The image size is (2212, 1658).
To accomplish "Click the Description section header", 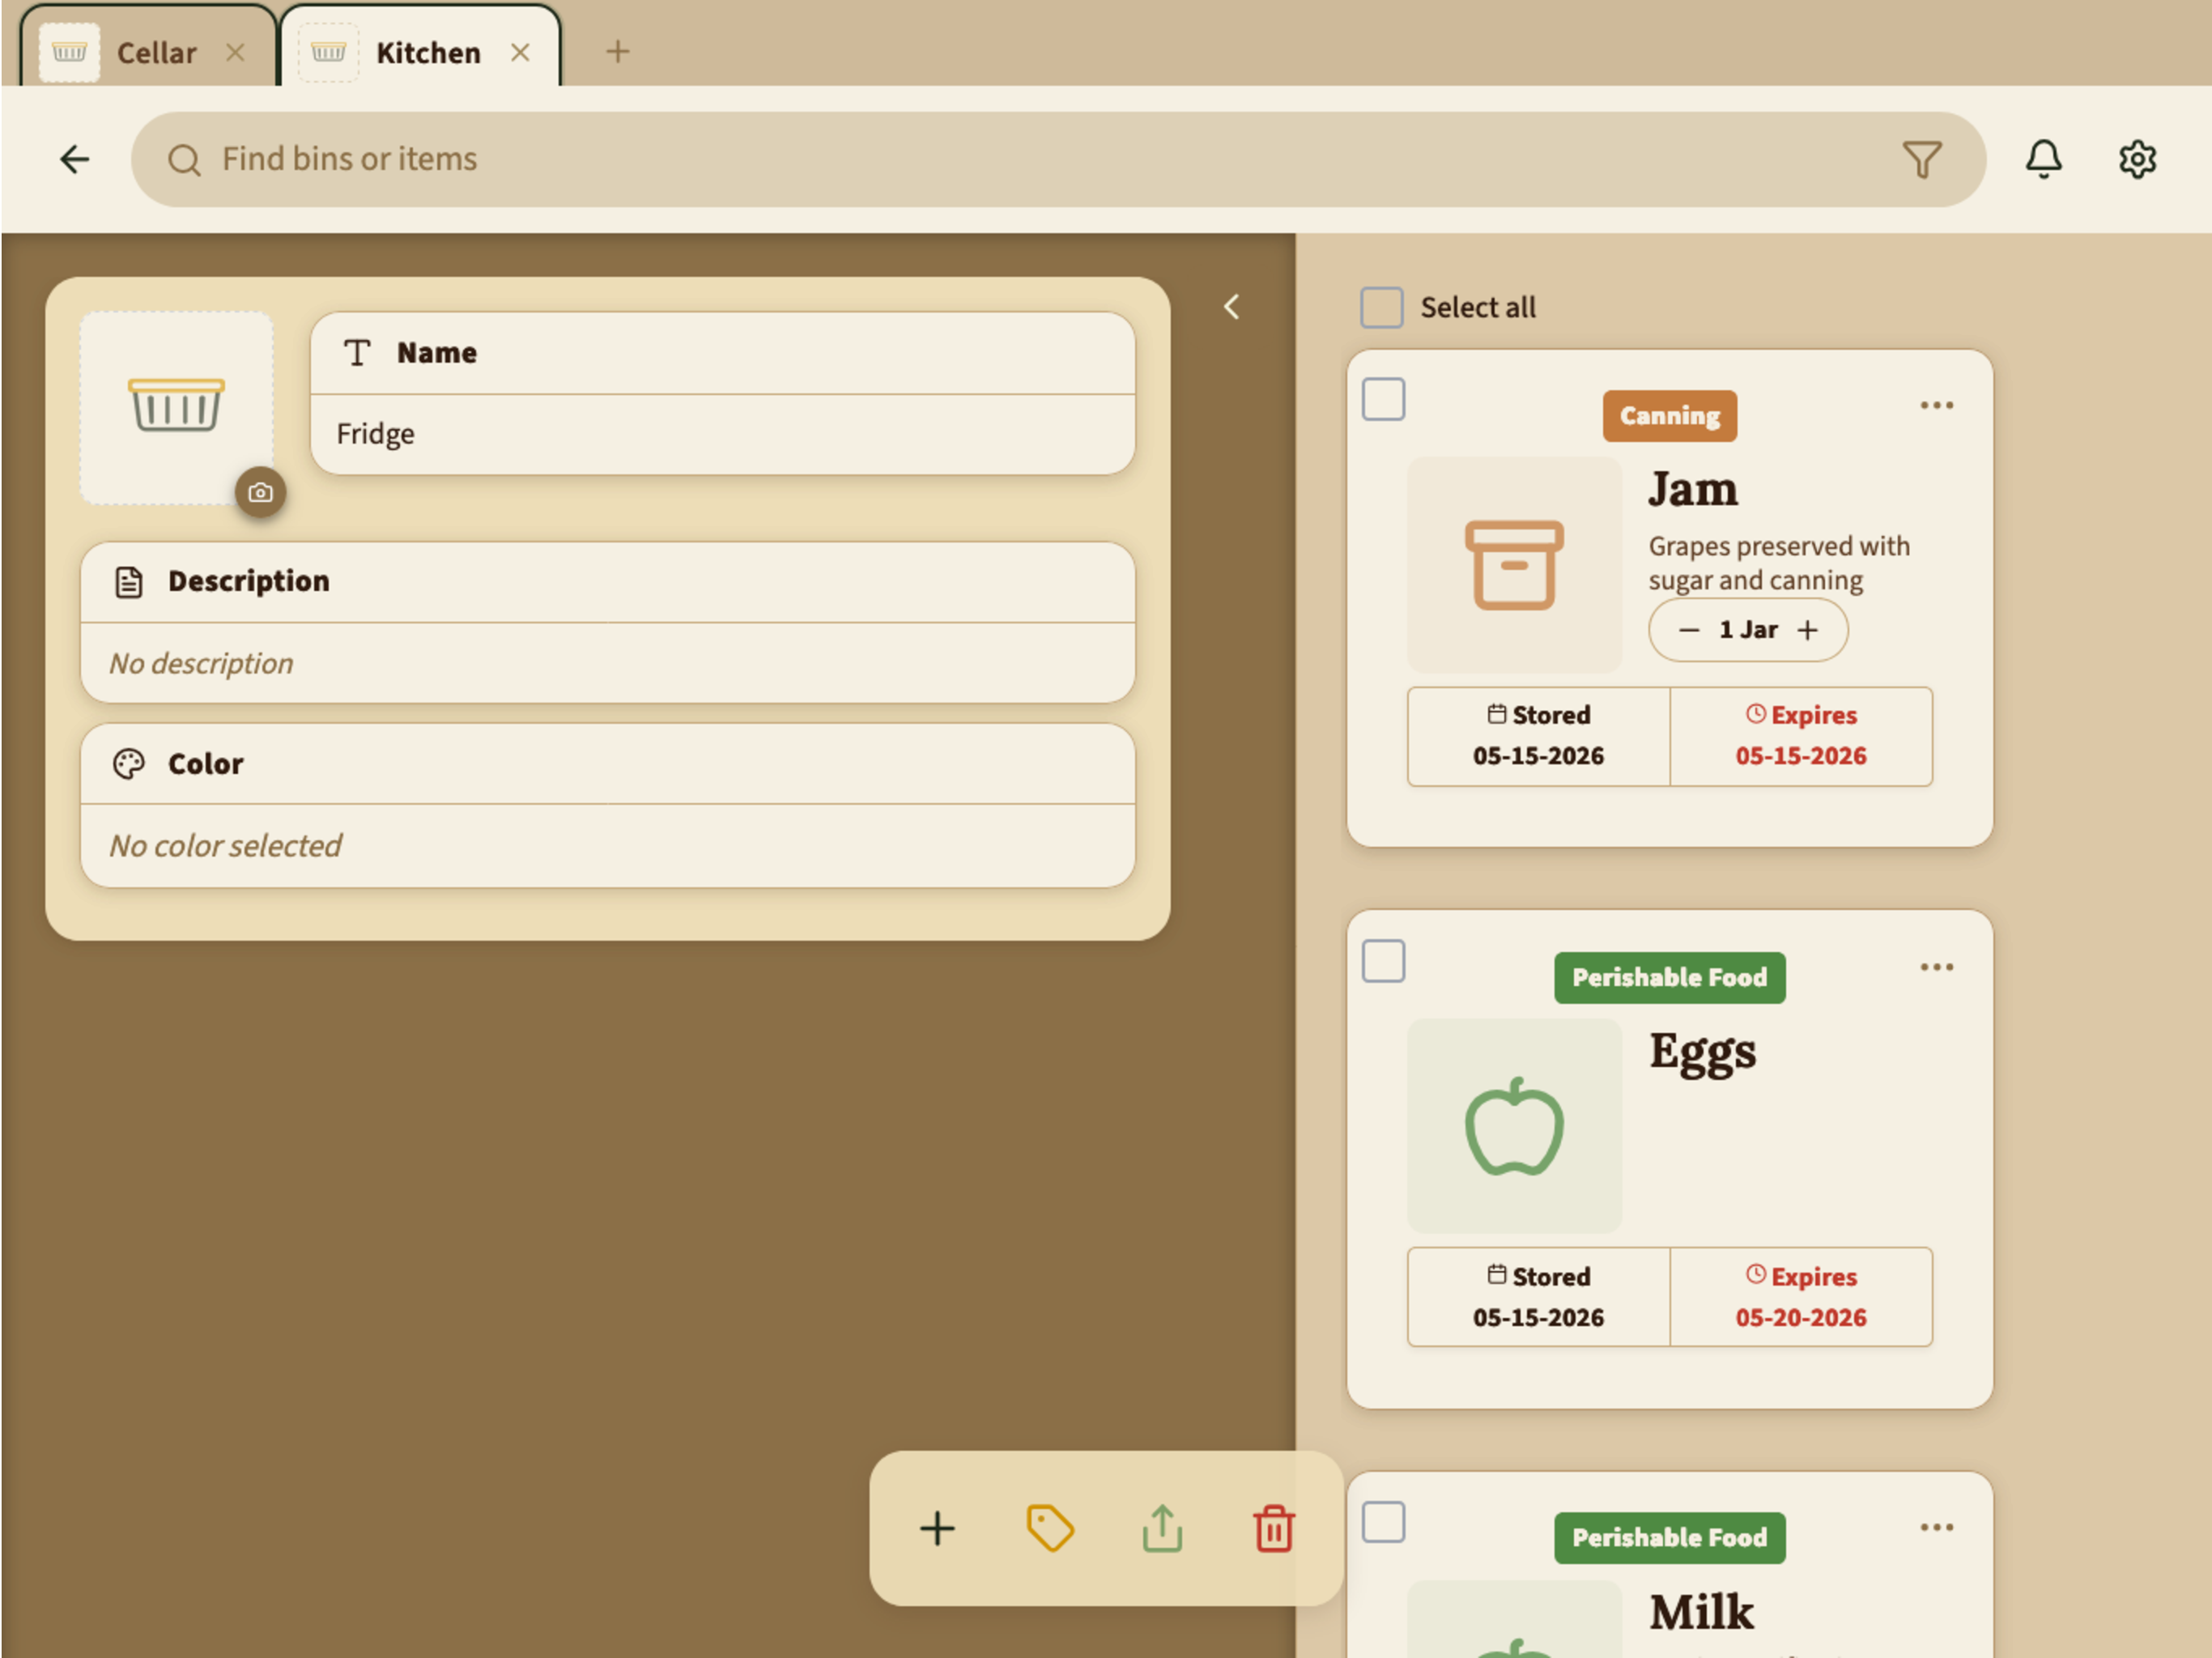I will pos(607,582).
